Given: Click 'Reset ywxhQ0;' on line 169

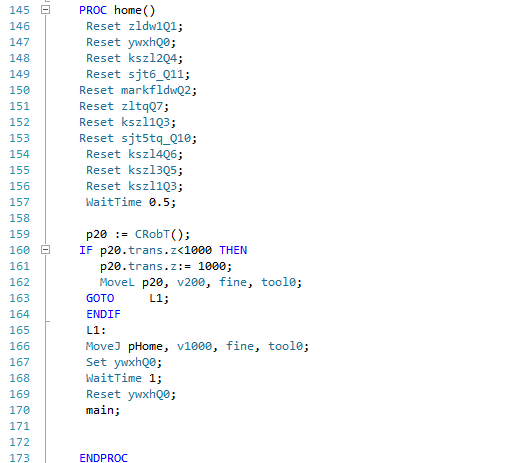Looking at the screenshot, I should pos(131,394).
